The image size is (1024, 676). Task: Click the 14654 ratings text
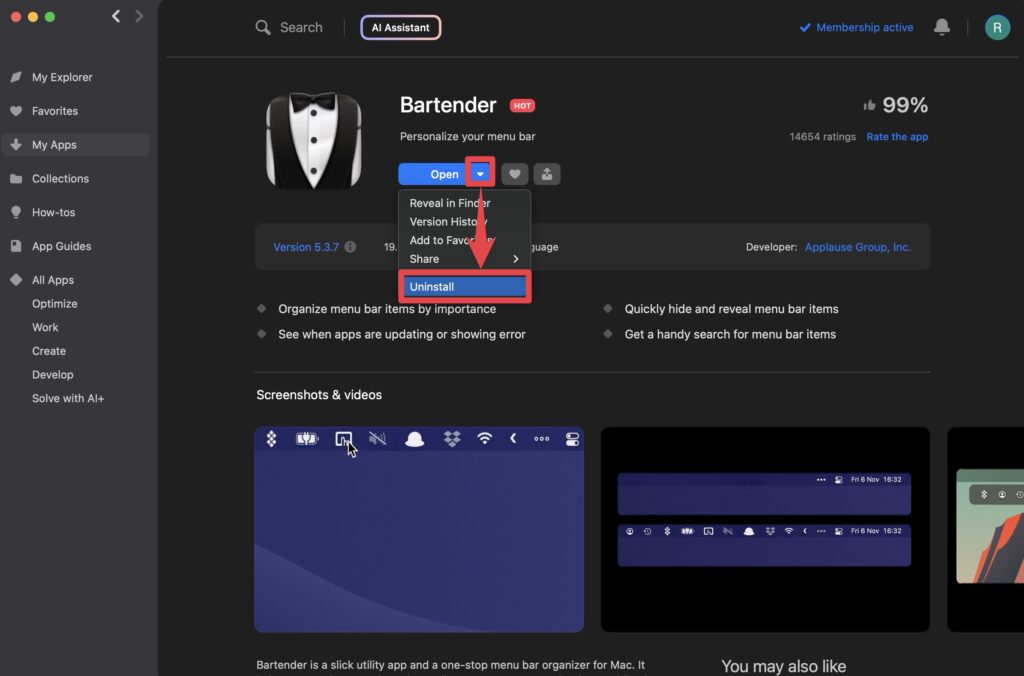822,137
